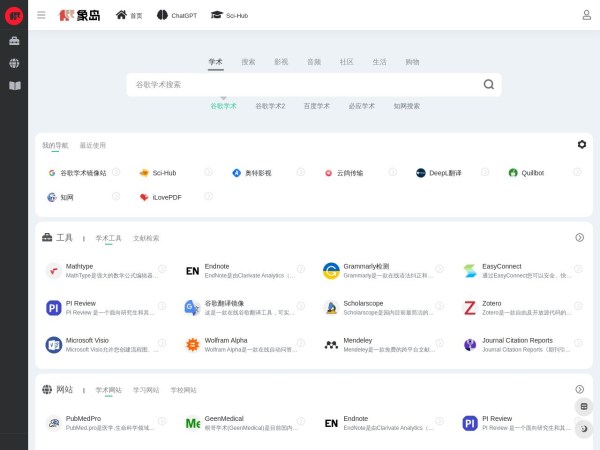Viewport: 600px width, 450px height.
Task: Select the 搜索 search category tab
Action: 248,62
